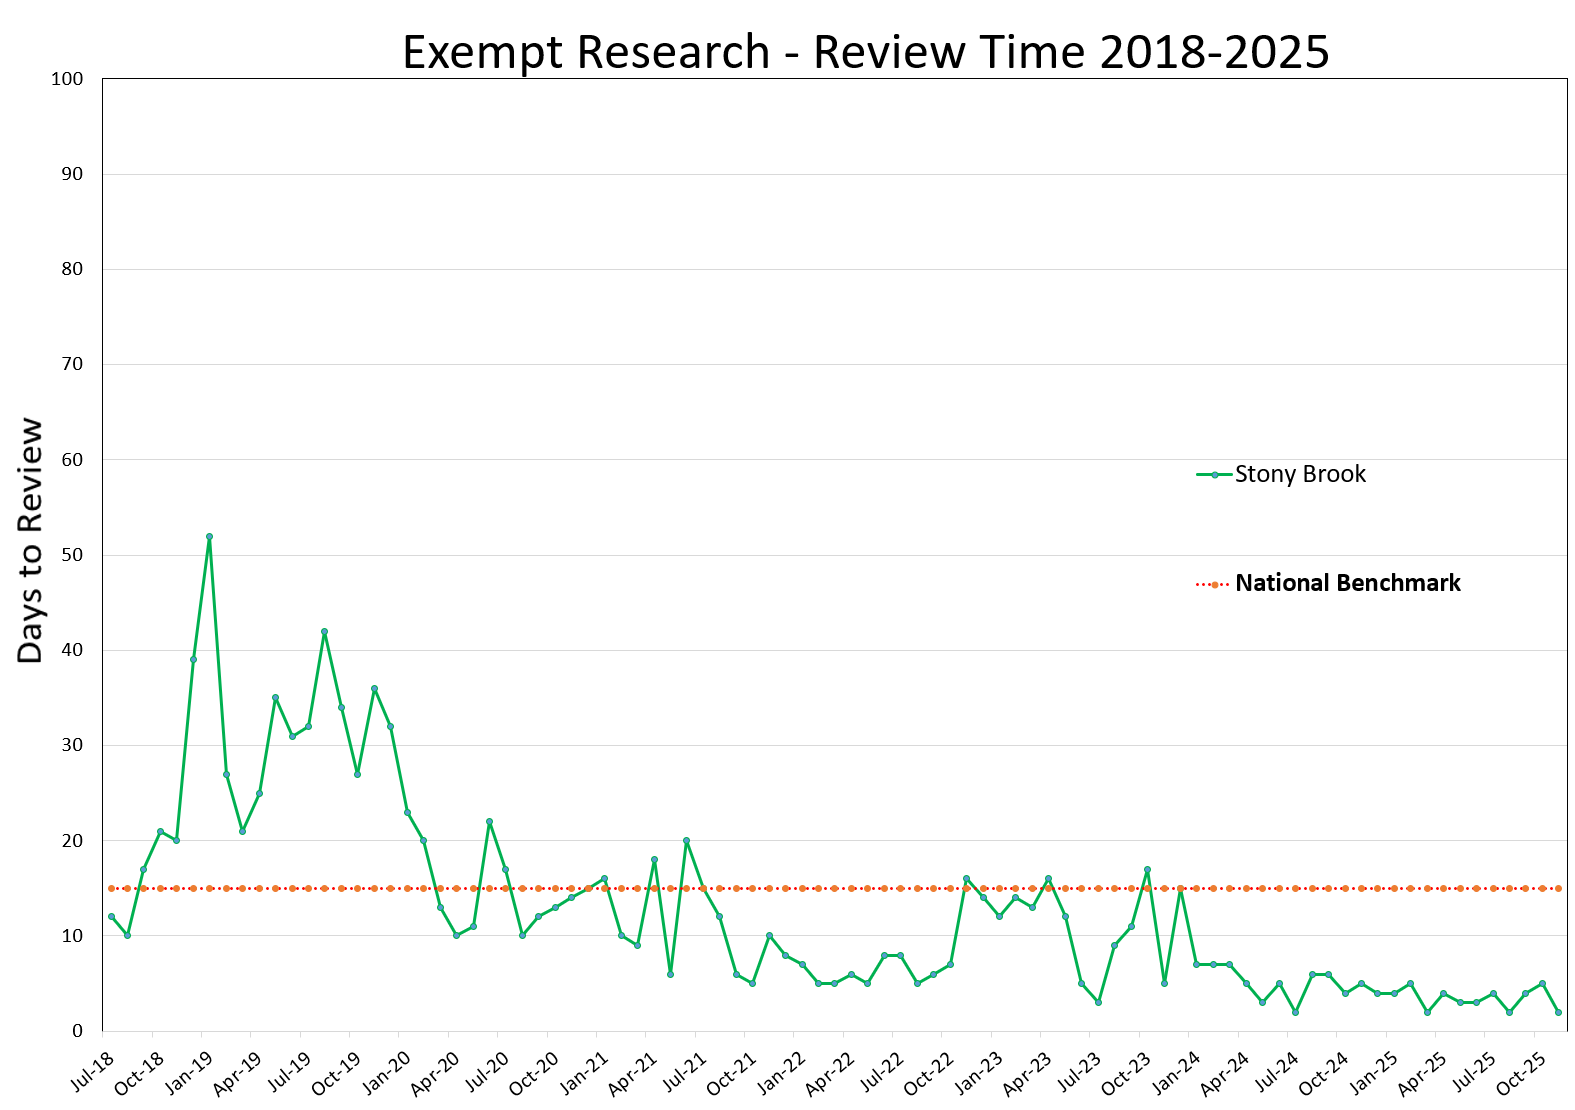
Task: Click the peak data point at 52 days
Action: (209, 536)
